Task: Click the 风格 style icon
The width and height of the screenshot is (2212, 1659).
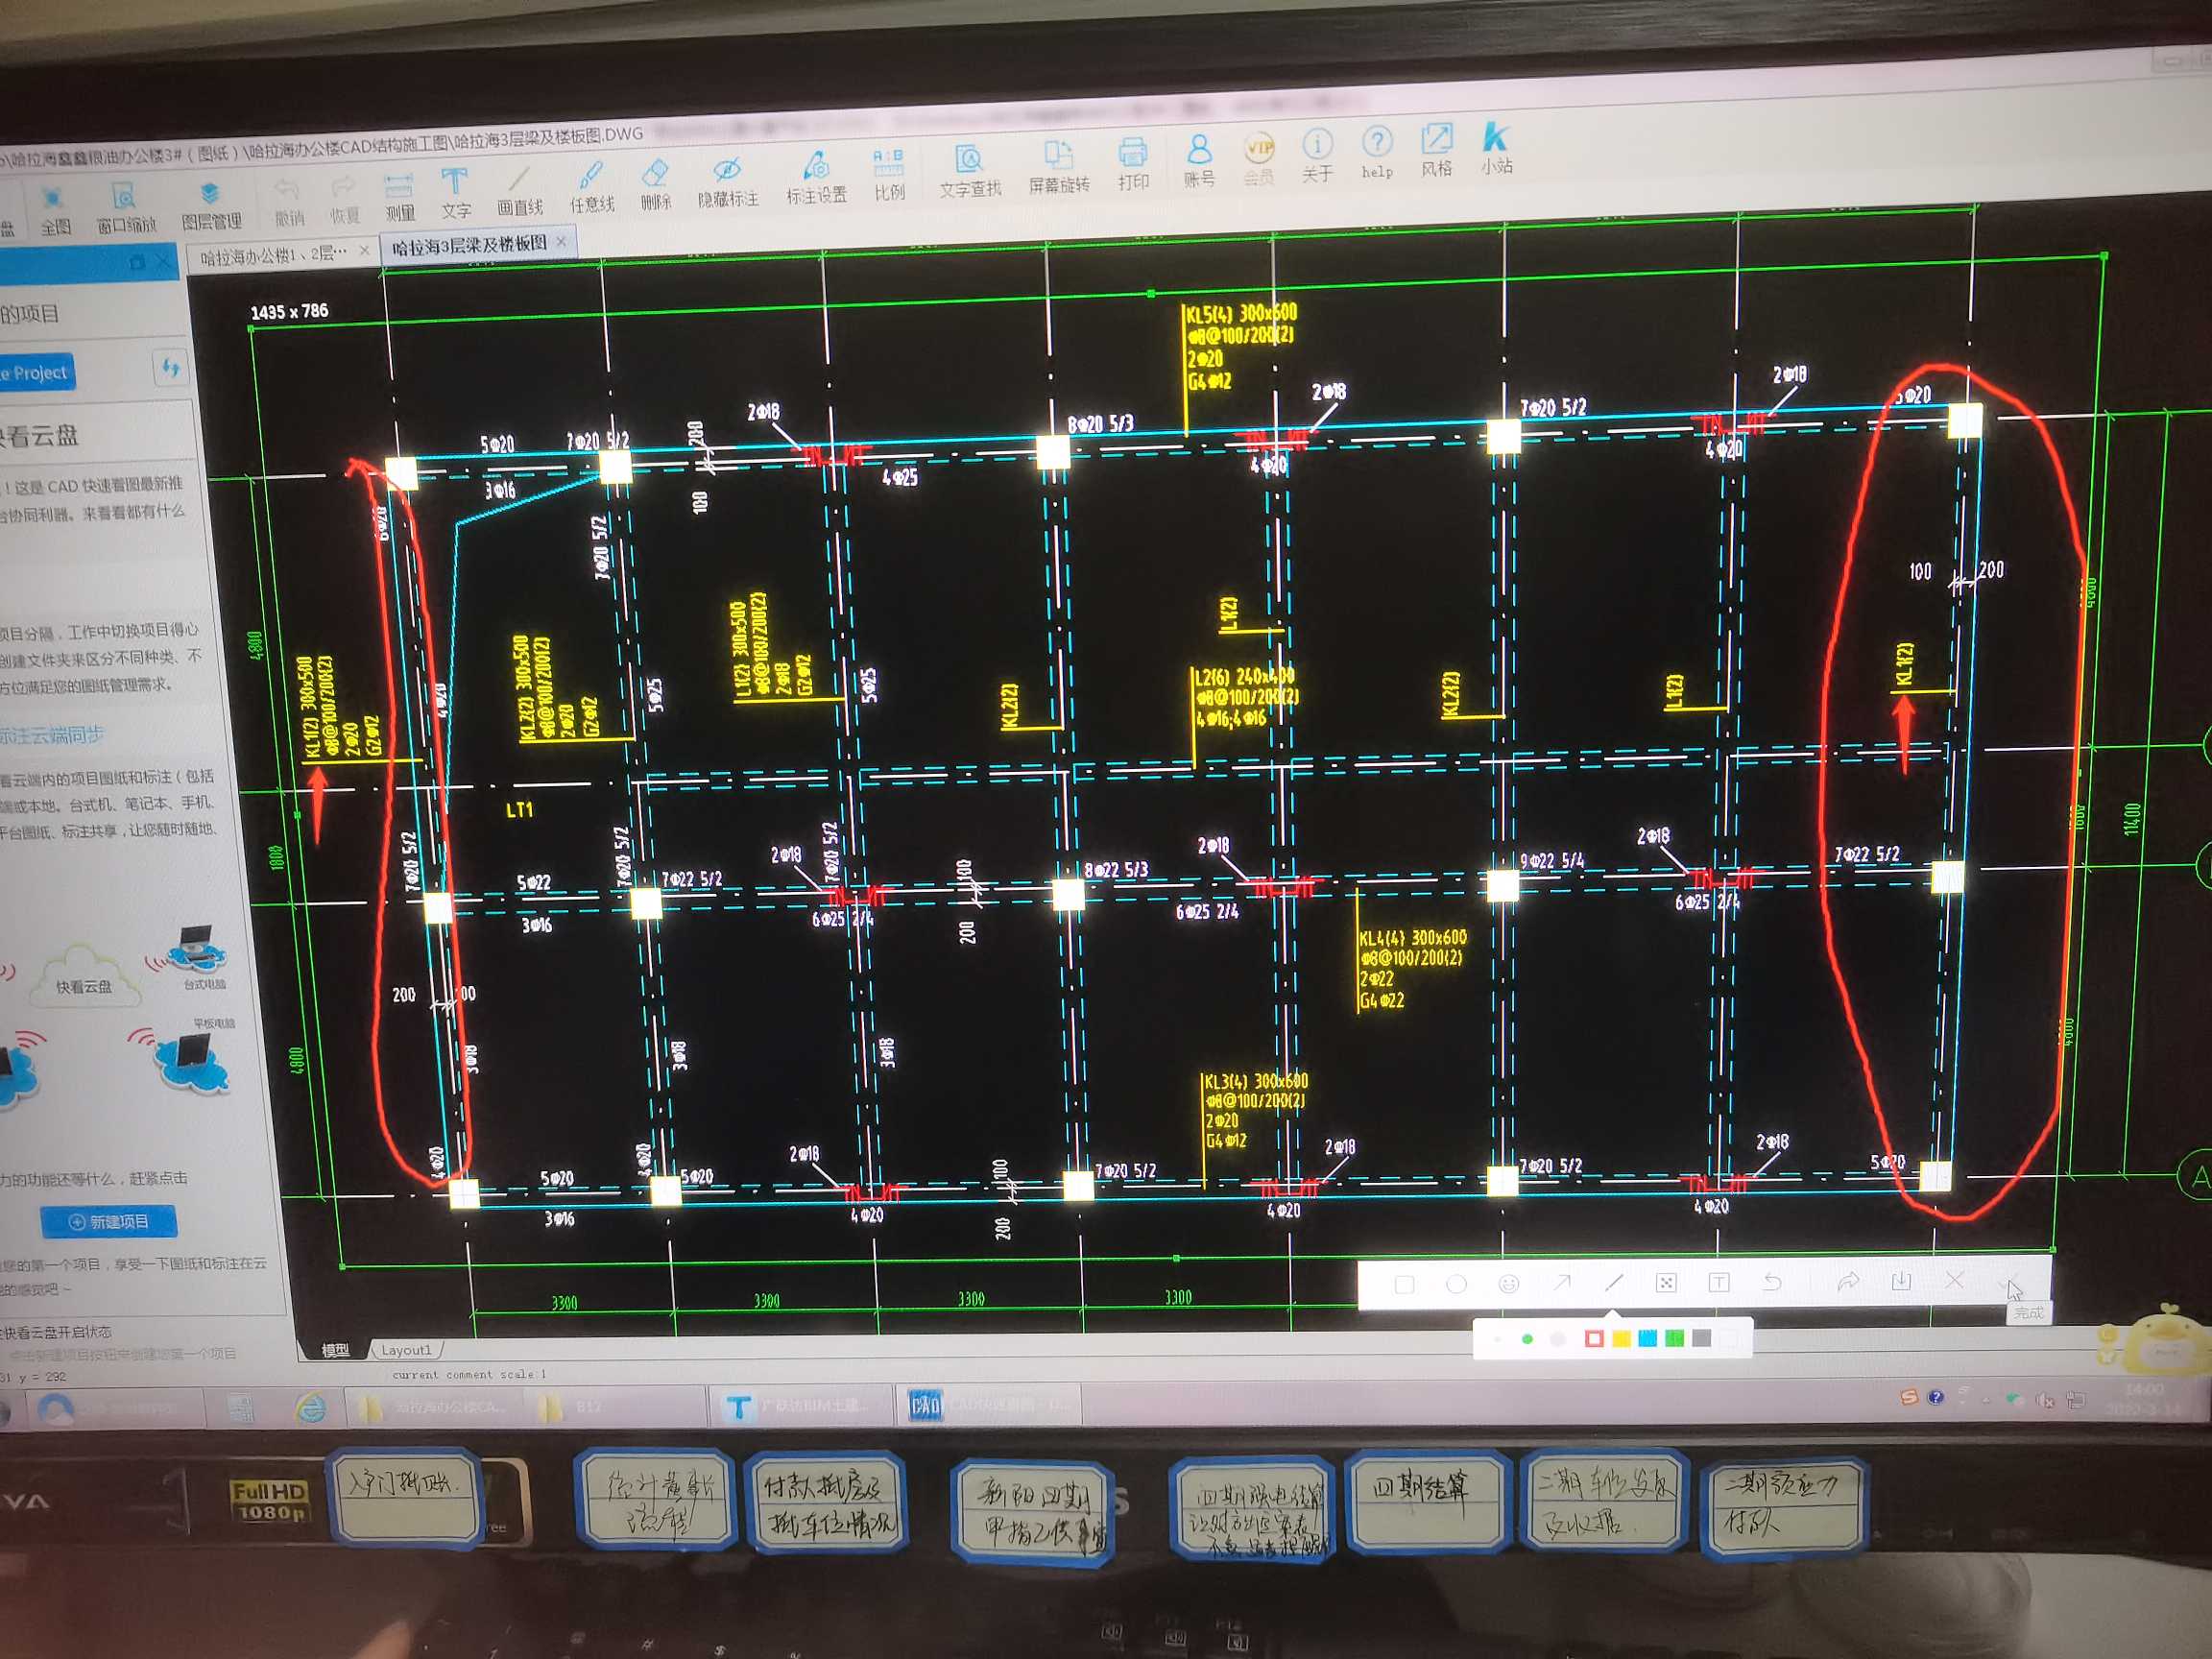Action: pos(1436,151)
